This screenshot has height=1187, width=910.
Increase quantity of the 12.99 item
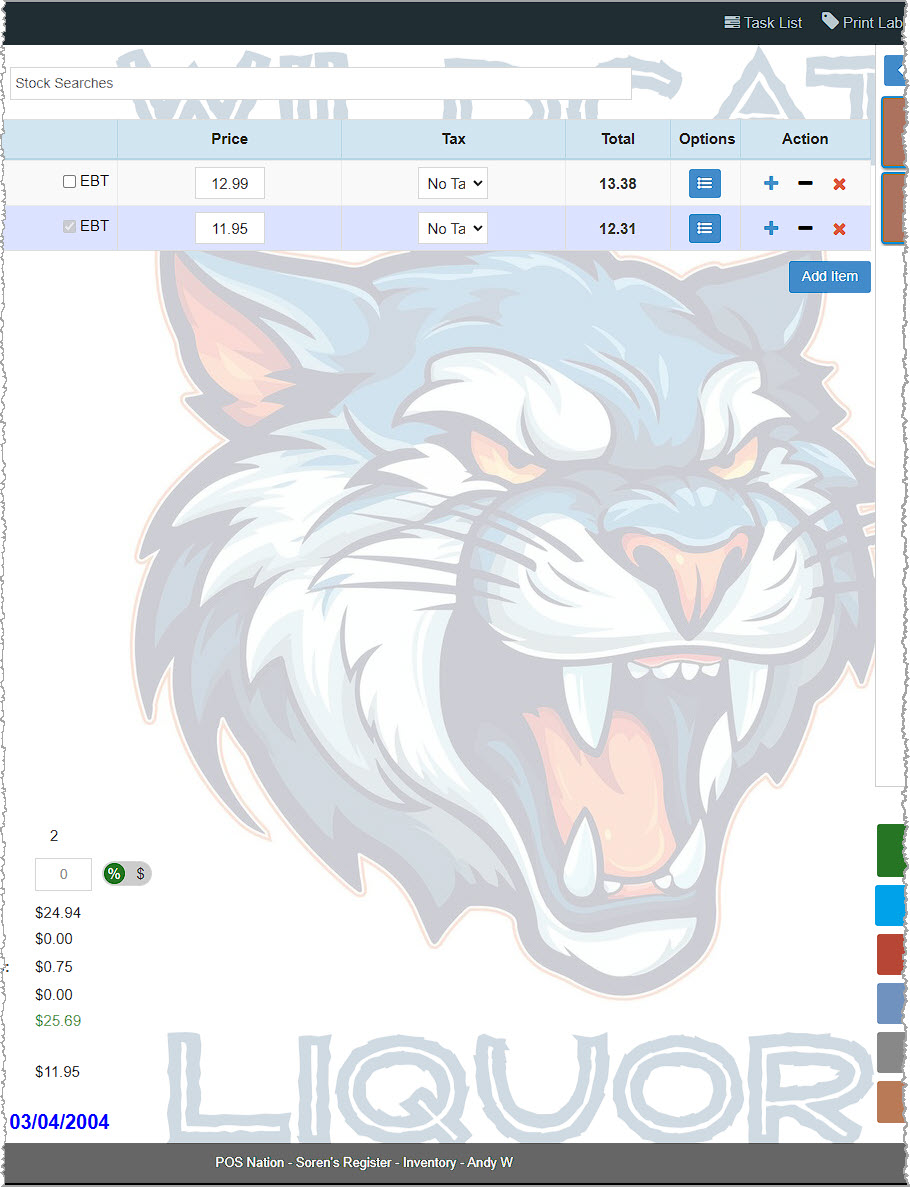click(x=770, y=183)
